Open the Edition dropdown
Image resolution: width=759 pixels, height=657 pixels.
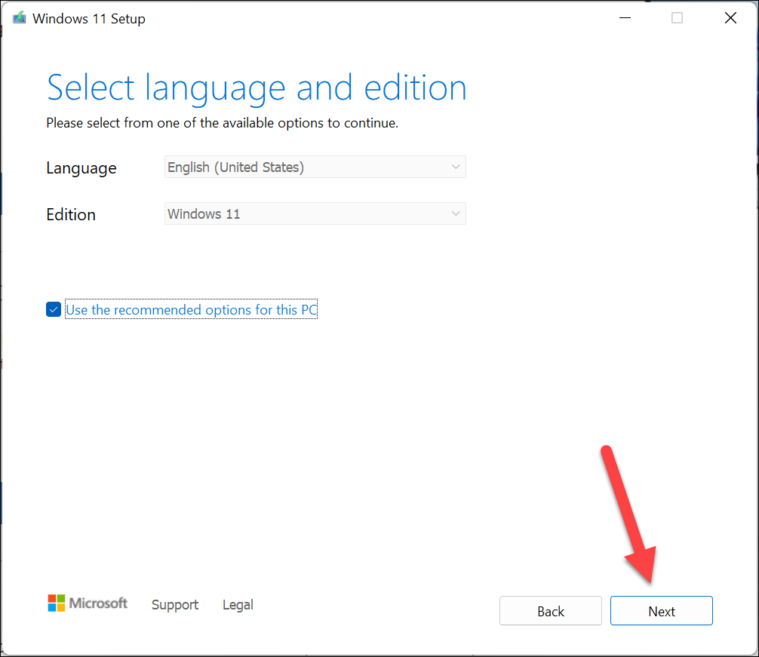315,214
